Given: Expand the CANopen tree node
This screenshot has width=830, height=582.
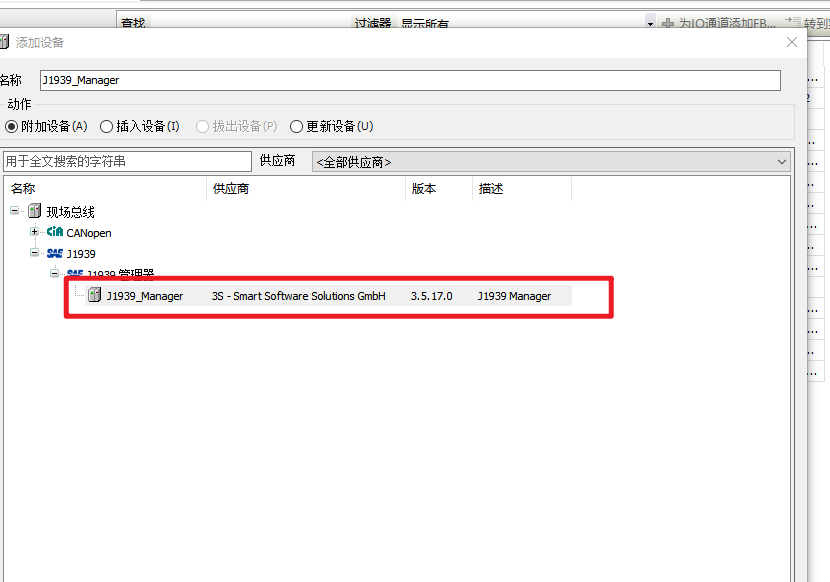Looking at the screenshot, I should point(35,232).
